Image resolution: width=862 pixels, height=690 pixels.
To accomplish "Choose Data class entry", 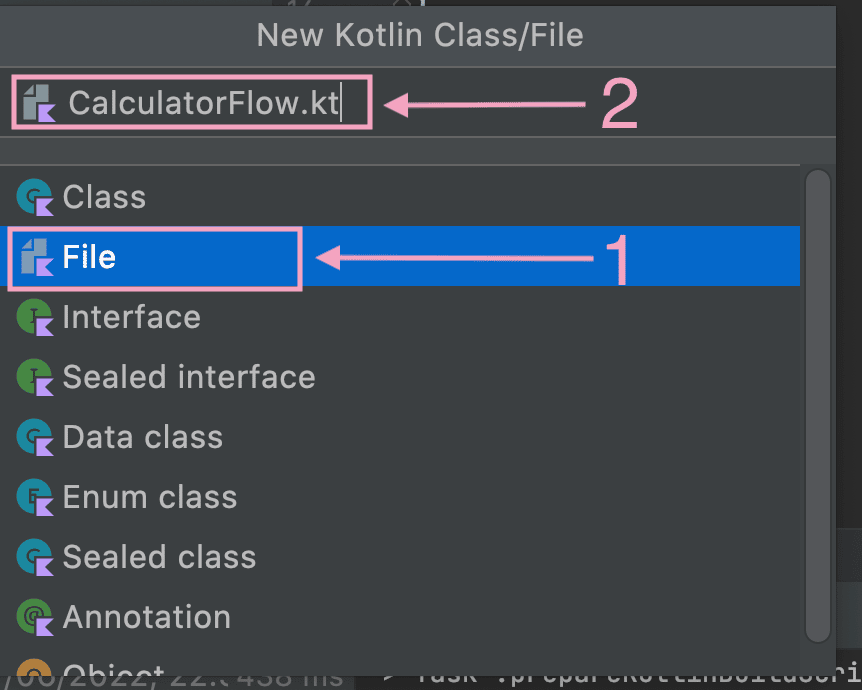I will pos(400,437).
